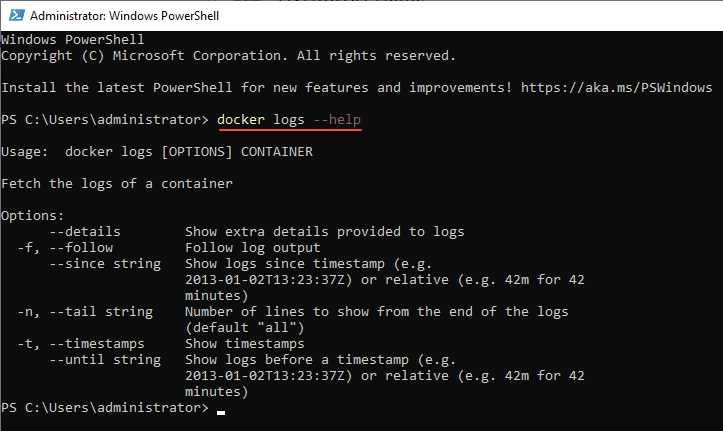Click the --since string option
The width and height of the screenshot is (723, 431).
(105, 264)
